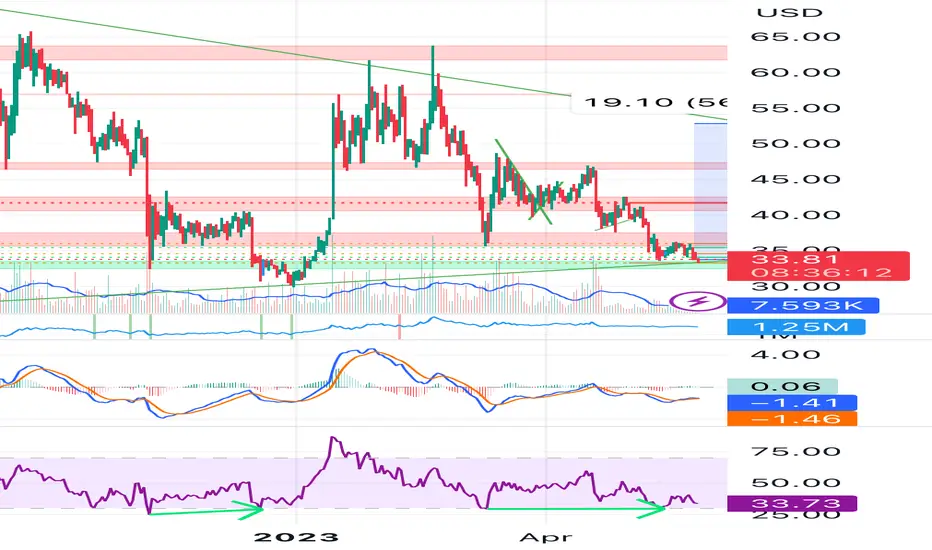Select the blue 7.593K volume label
Image resolution: width=932 pixels, height=550 pixels.
pos(803,306)
